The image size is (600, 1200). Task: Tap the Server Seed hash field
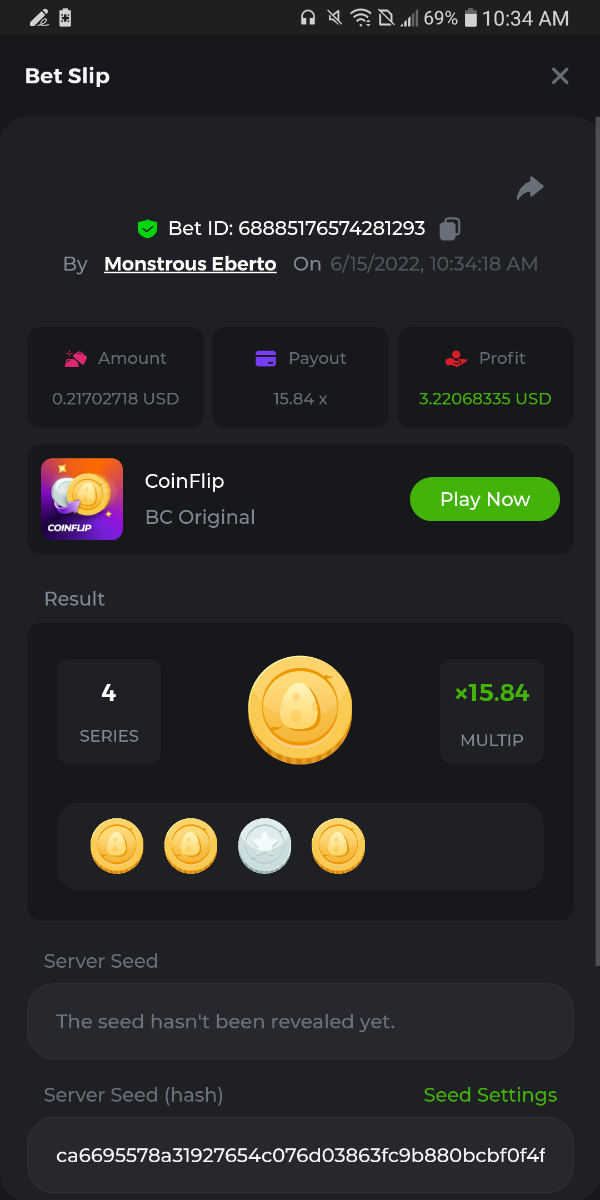tap(300, 1156)
